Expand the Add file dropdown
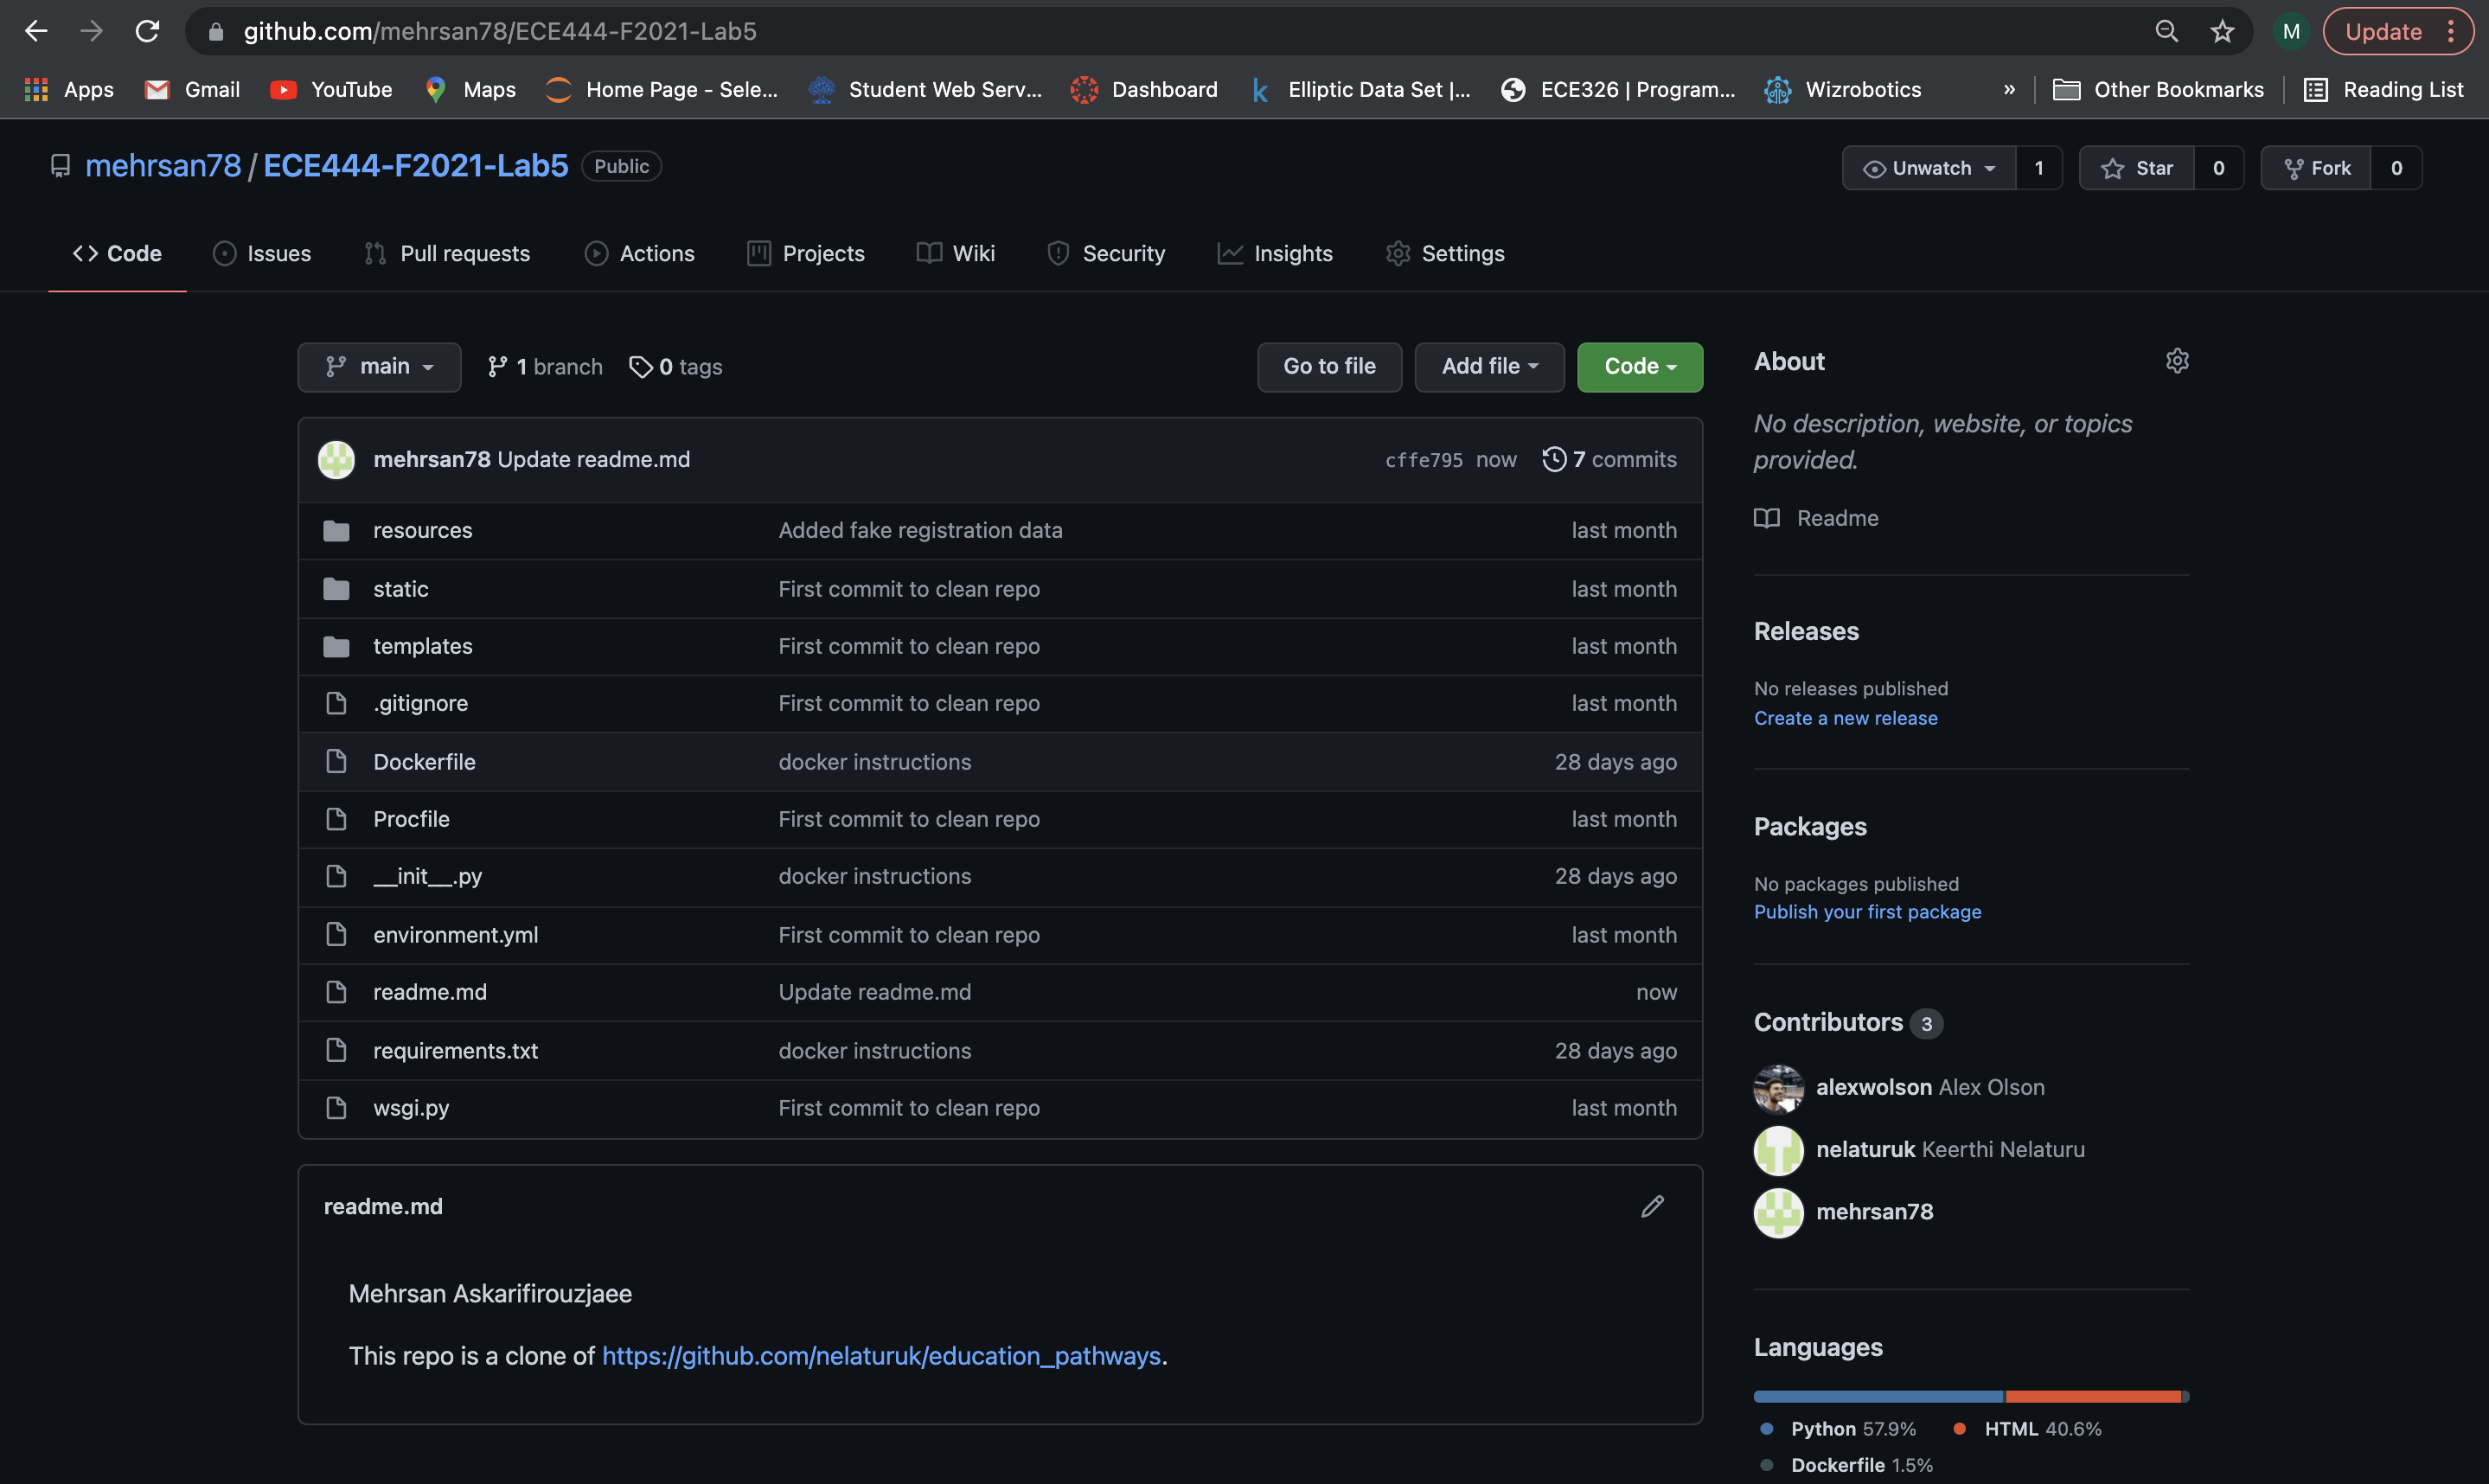The height and width of the screenshot is (1484, 2489). coord(1488,367)
